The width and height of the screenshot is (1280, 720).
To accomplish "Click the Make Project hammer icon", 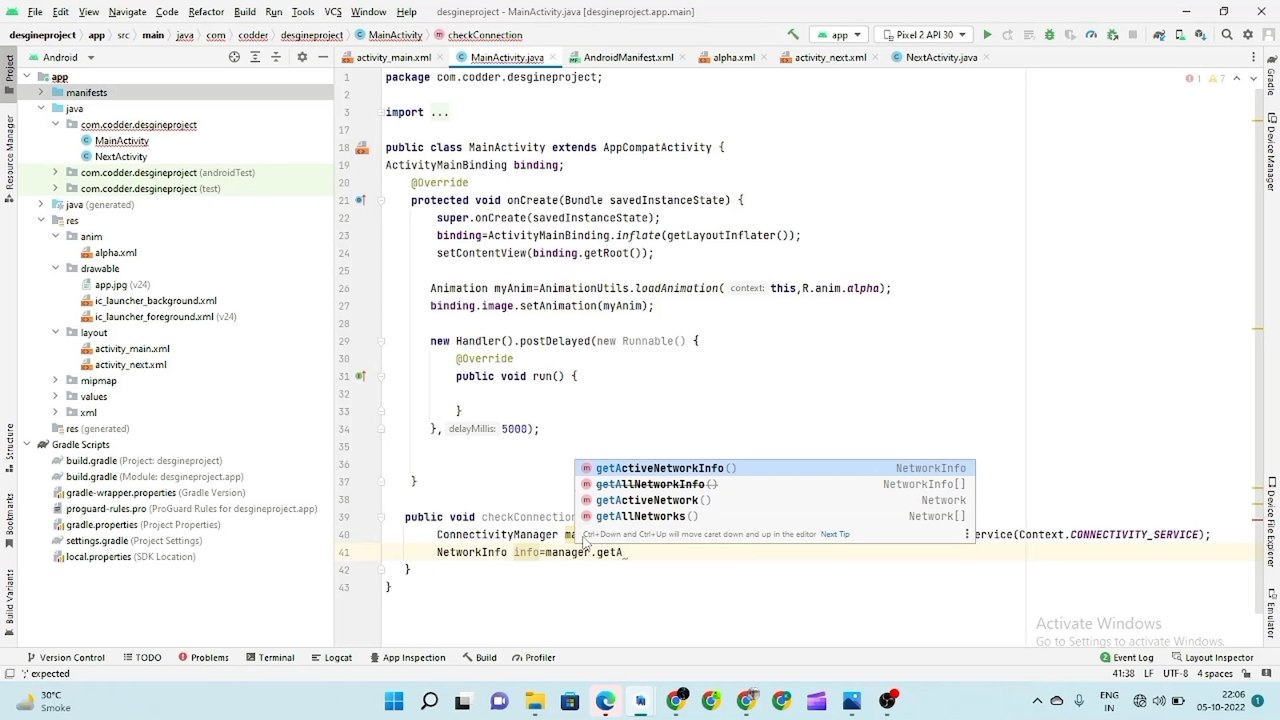I will point(793,35).
